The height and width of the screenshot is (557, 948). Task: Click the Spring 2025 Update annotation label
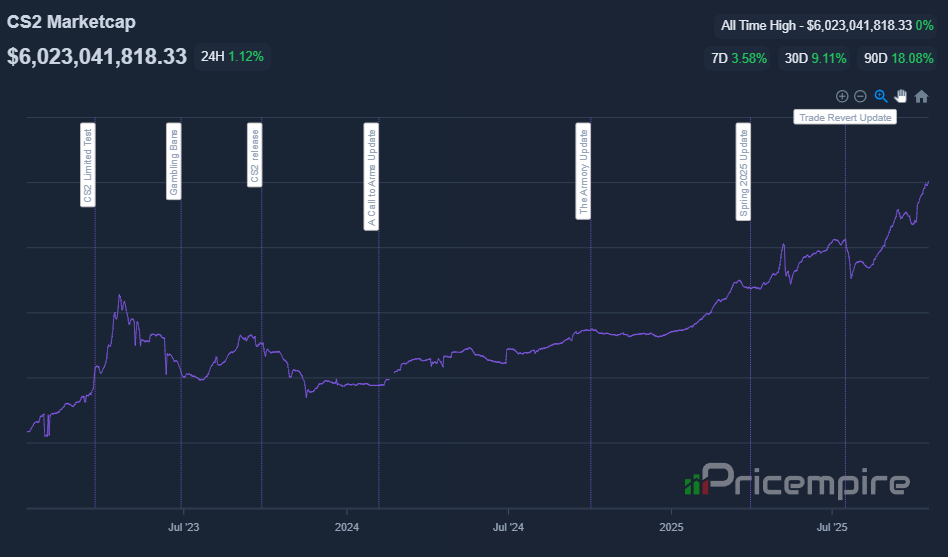743,172
